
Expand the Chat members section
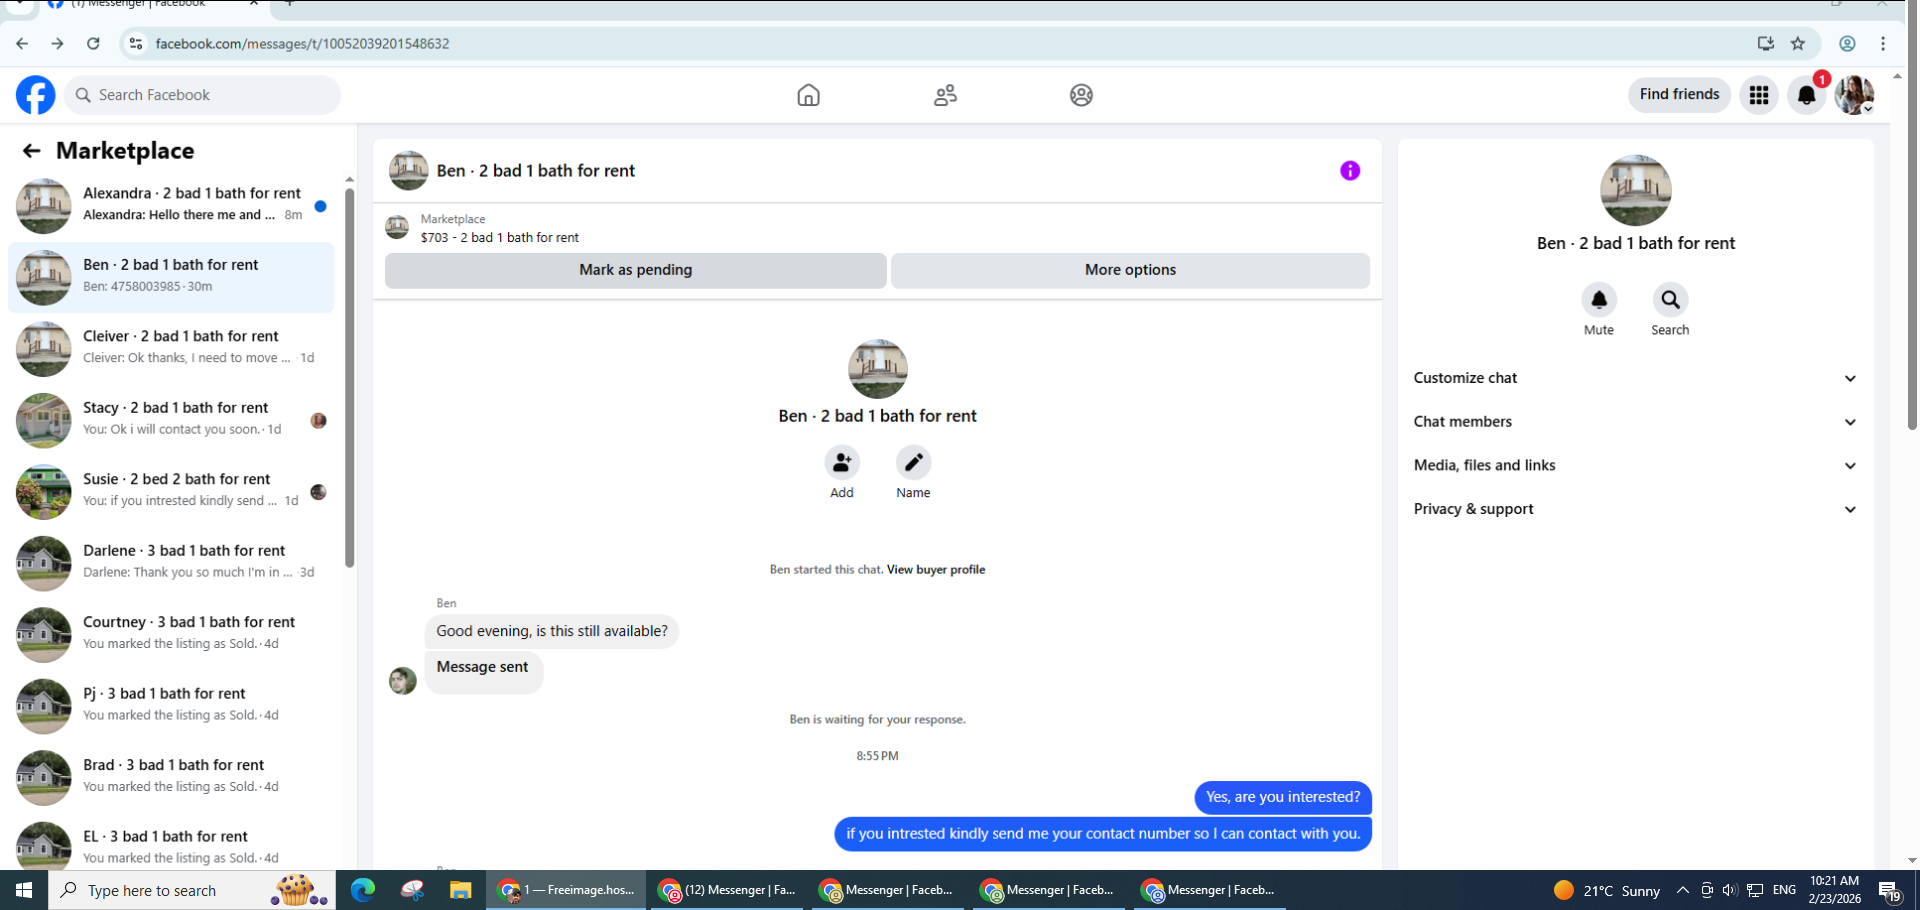pos(1636,422)
